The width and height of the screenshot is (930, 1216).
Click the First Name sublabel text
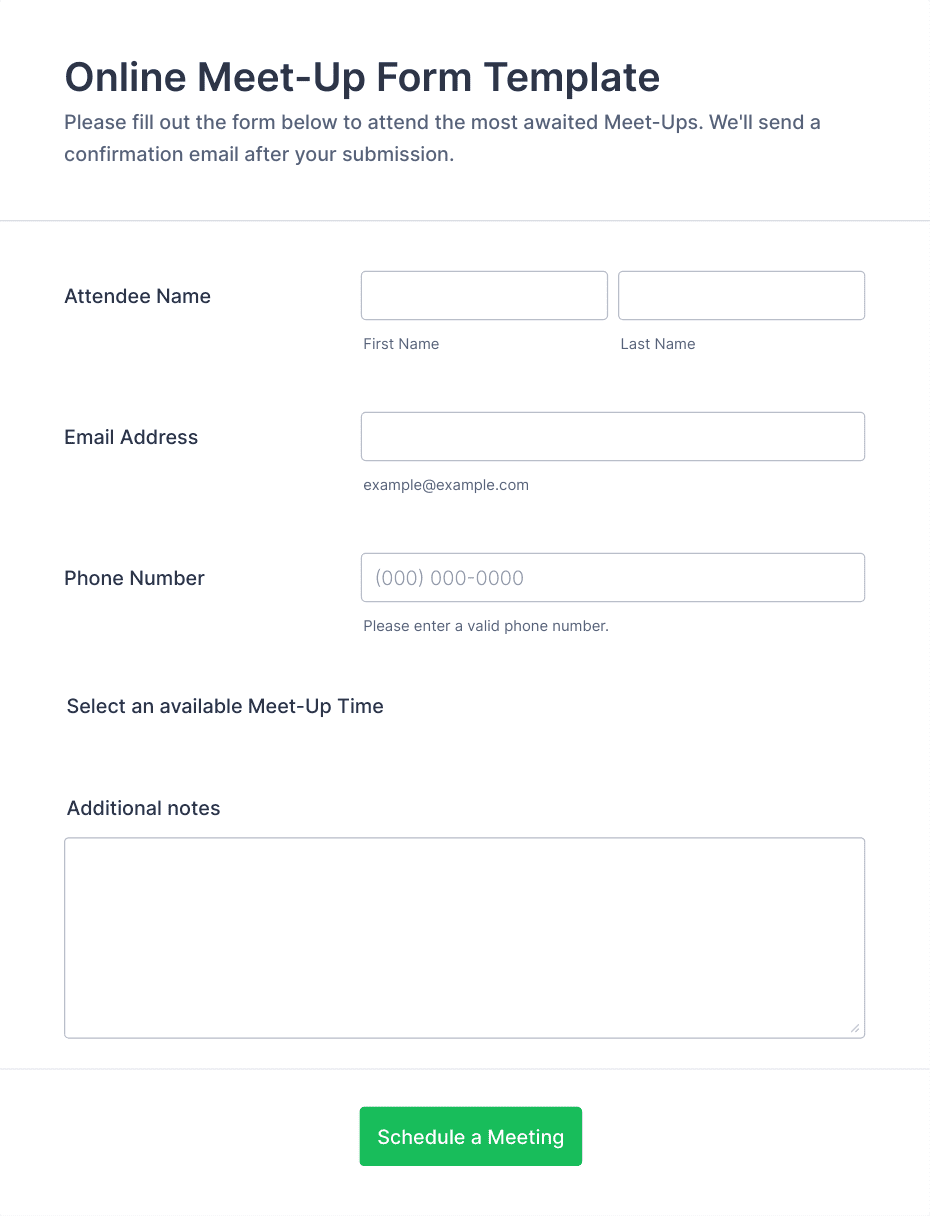[401, 344]
